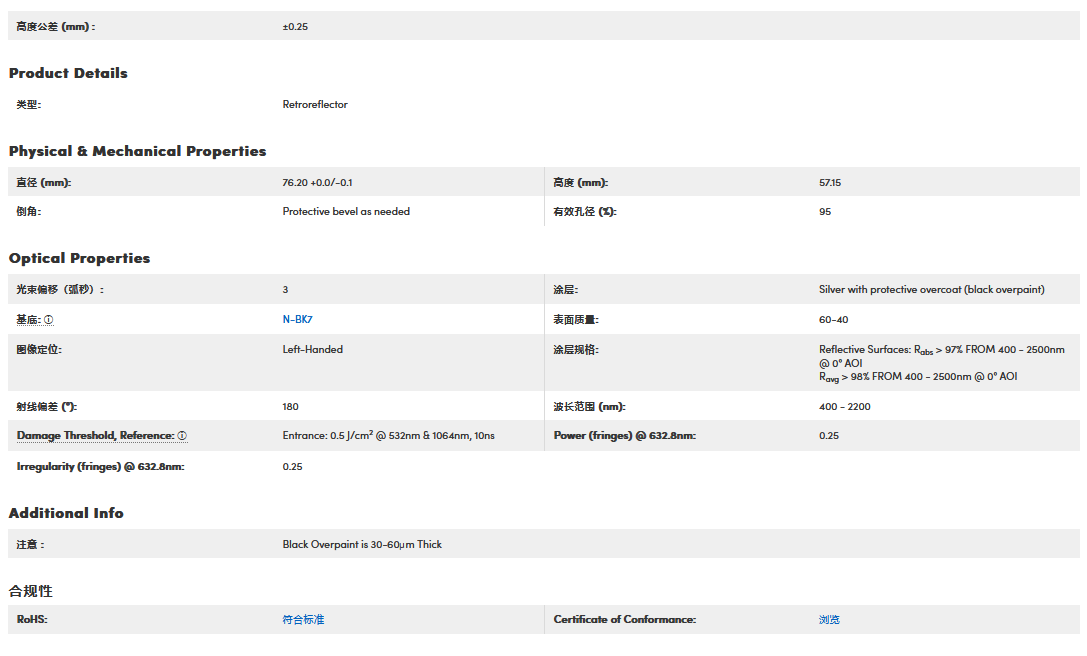This screenshot has height=656, width=1087.
Task: Click the Retroreflector type value
Action: (315, 105)
